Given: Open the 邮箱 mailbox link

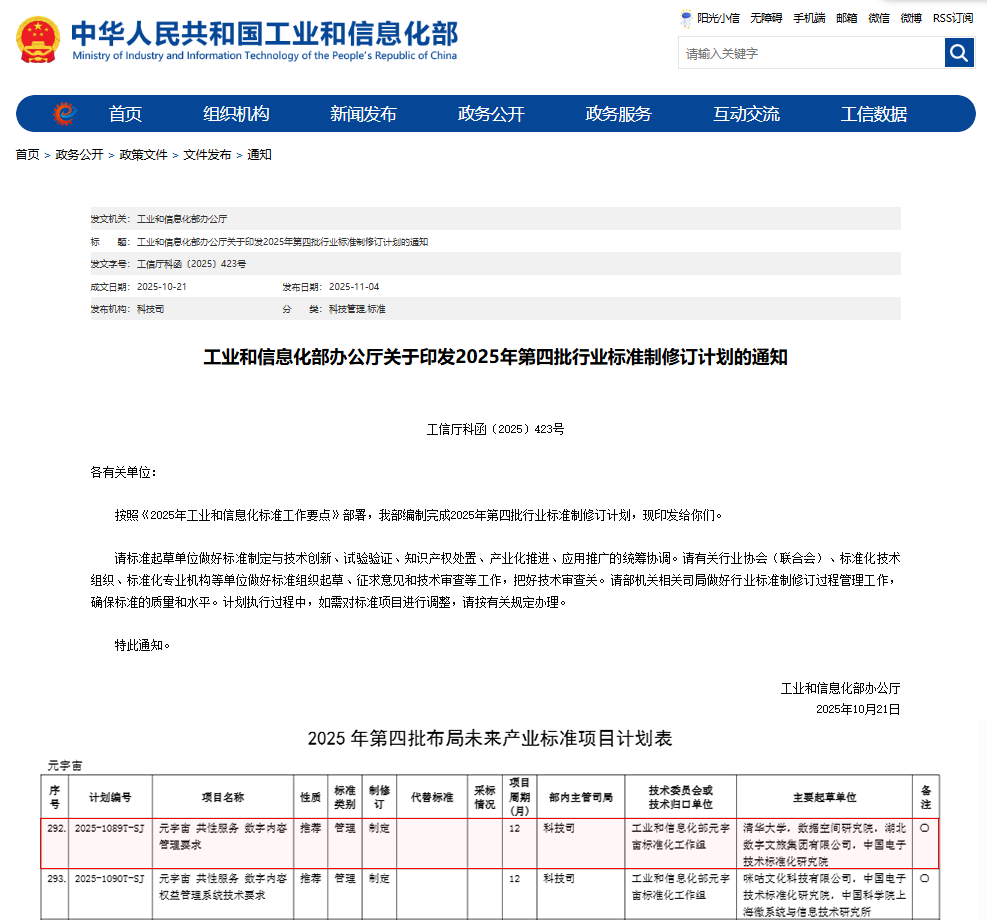Looking at the screenshot, I should tap(847, 18).
